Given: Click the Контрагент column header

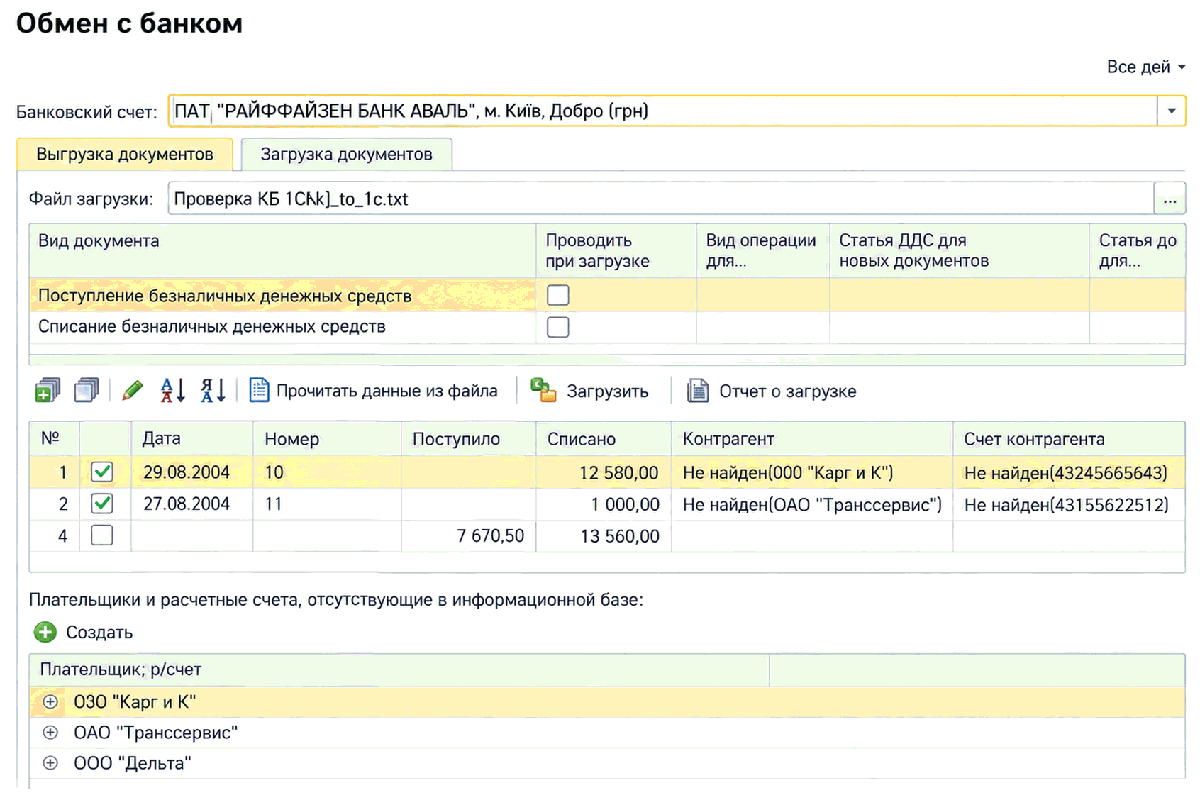Looking at the screenshot, I should tap(812, 439).
